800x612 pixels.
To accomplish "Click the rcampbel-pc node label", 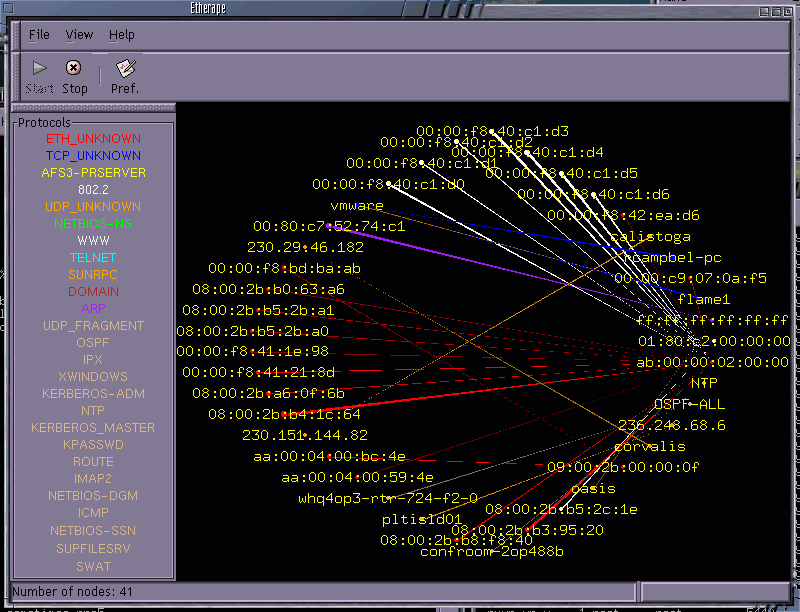I will click(673, 258).
